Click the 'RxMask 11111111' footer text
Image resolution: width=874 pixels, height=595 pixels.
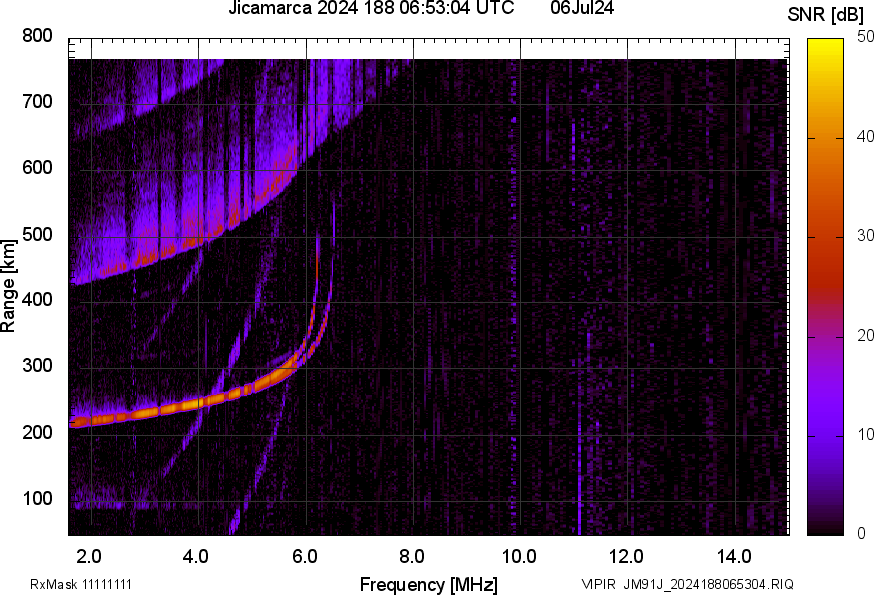[81, 584]
